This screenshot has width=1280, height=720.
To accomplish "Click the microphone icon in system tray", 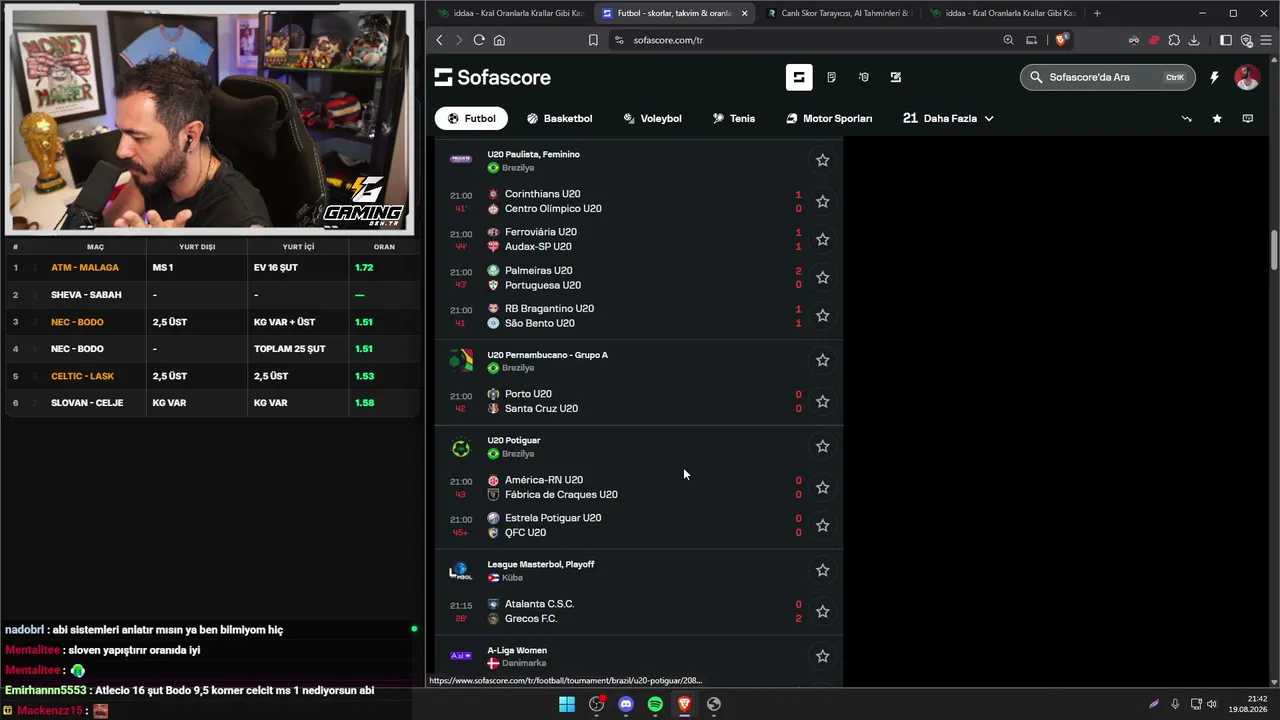I will click(1175, 704).
